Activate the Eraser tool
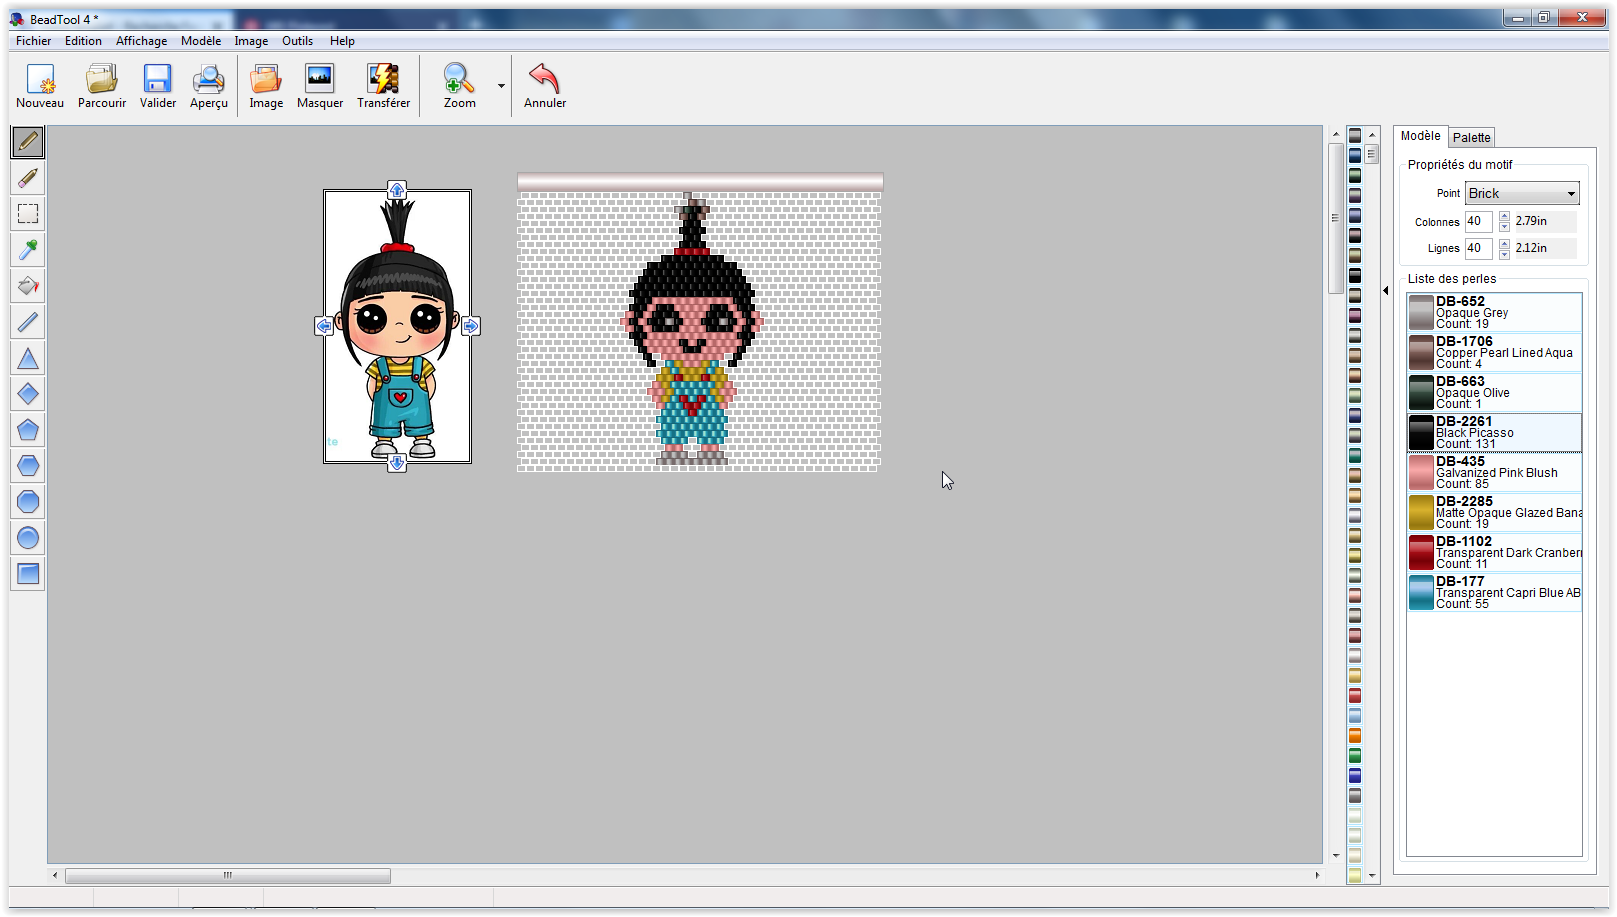Image resolution: width=1617 pixels, height=917 pixels. pos(27,177)
